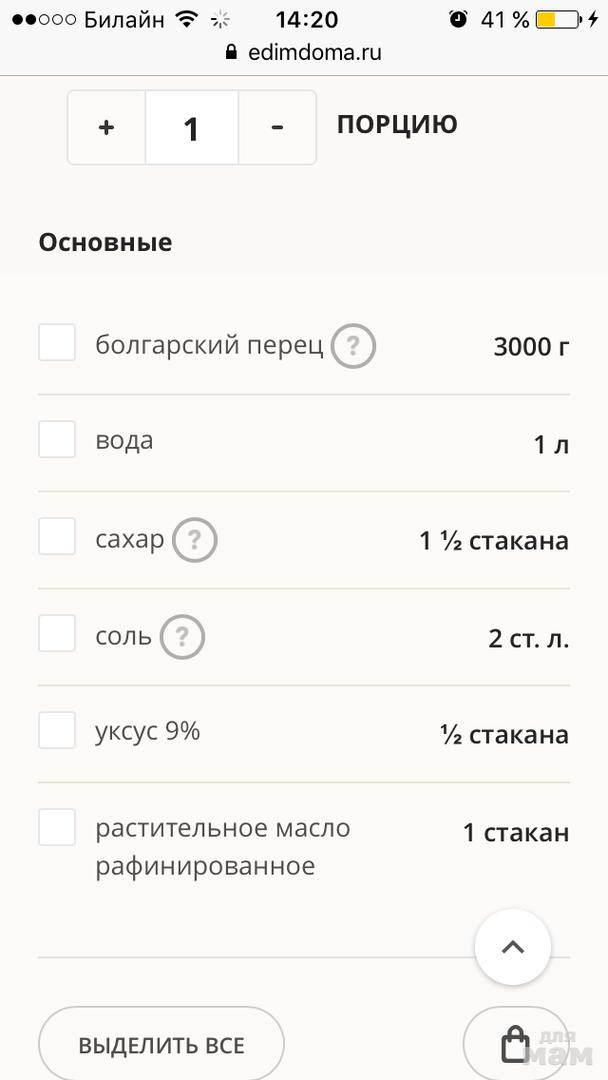Tap the edimdoma.ru address bar

coord(304,53)
